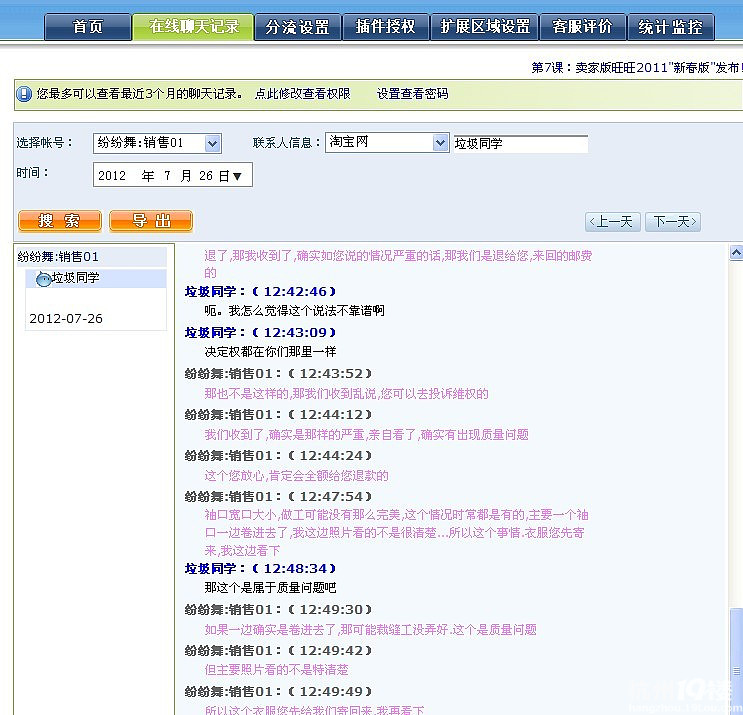Click the 销售01 message header at 12:44:12
Screen dimensions: 743x715
point(278,415)
